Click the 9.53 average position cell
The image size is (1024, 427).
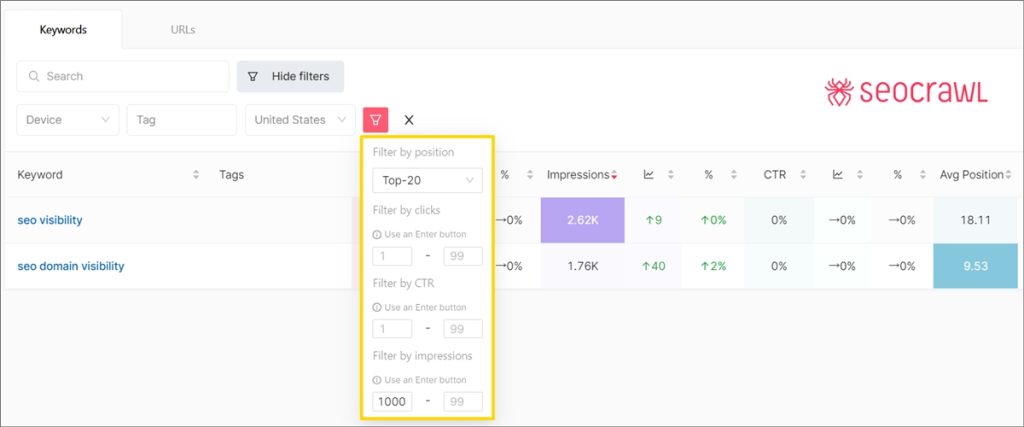(976, 266)
